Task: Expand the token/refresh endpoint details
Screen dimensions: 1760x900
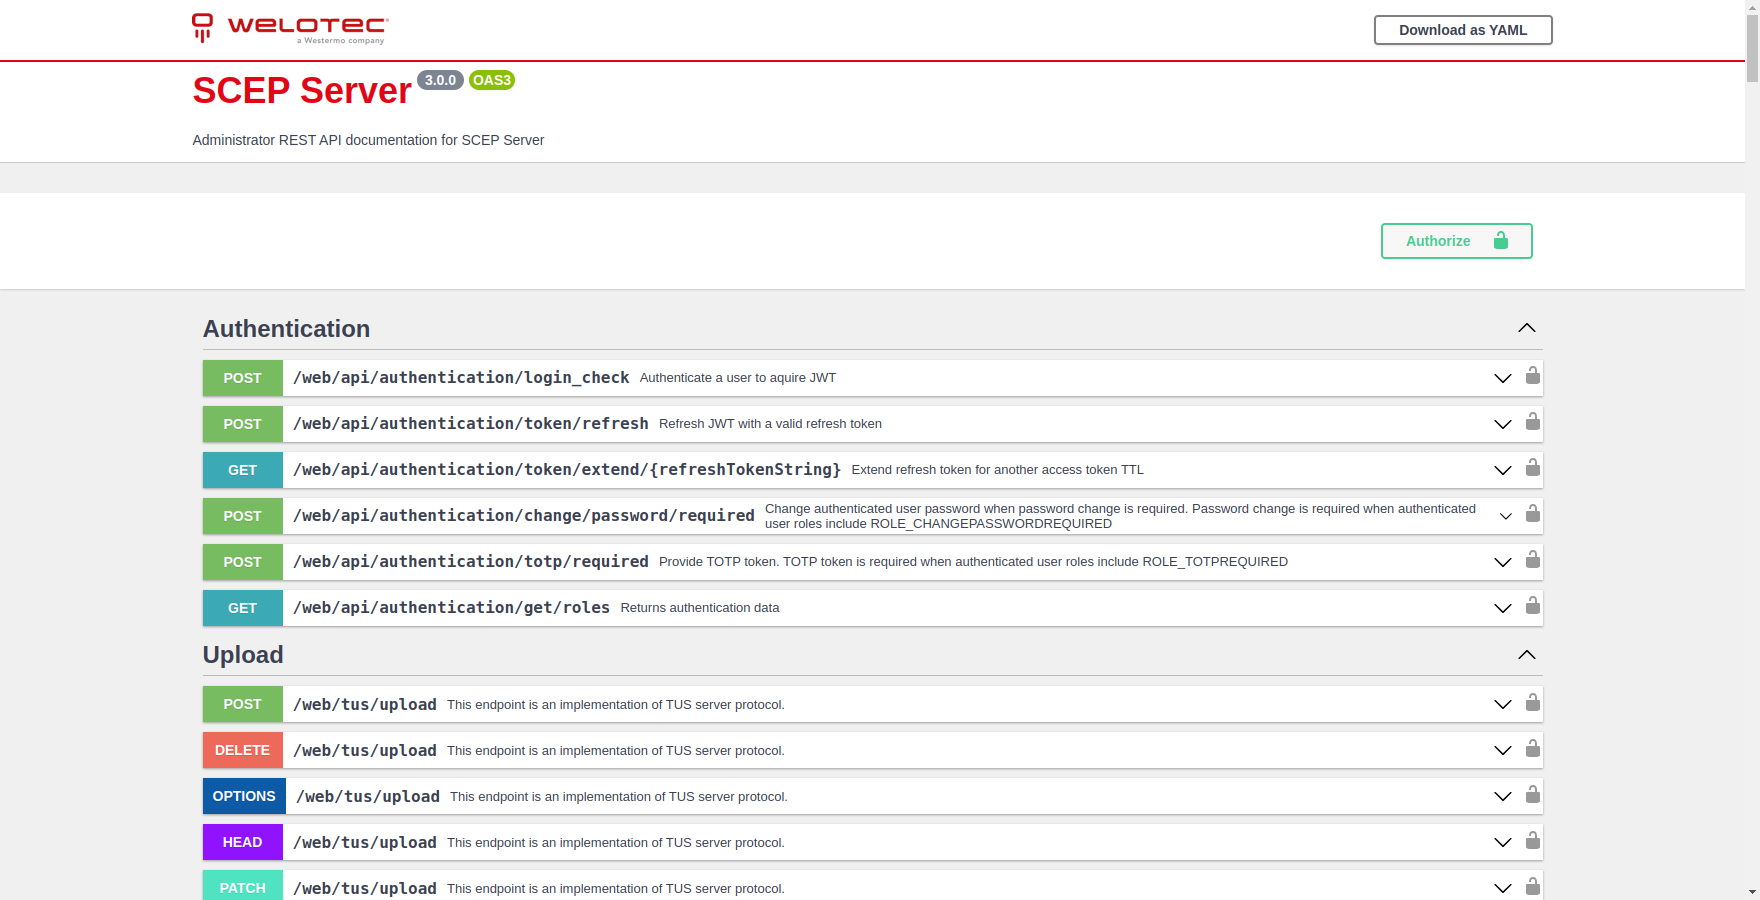Action: [1502, 424]
